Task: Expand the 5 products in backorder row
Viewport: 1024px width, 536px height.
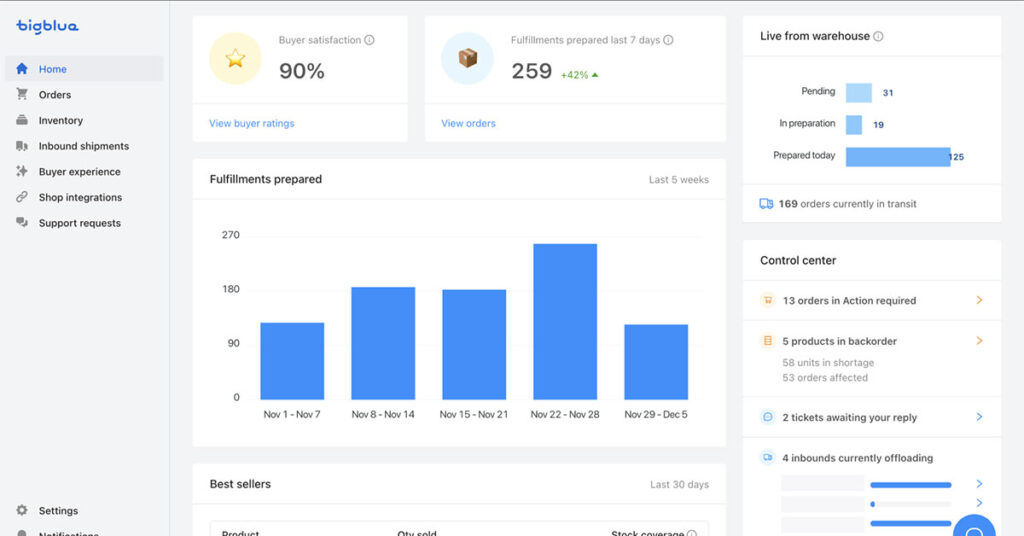Action: click(x=979, y=341)
